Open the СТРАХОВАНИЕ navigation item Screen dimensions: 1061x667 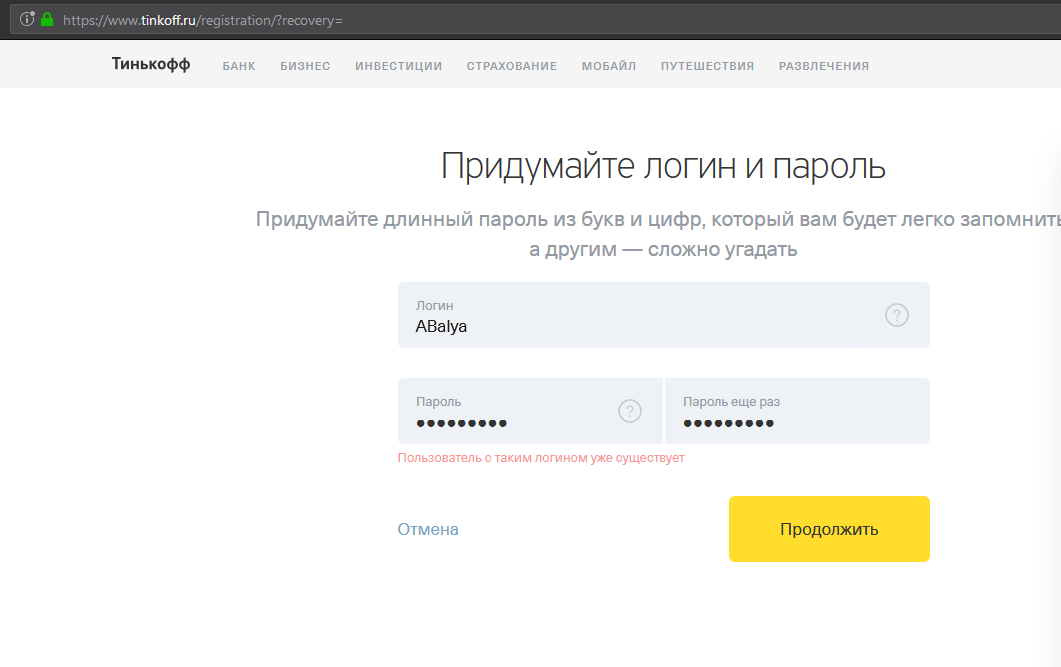pyautogui.click(x=511, y=66)
